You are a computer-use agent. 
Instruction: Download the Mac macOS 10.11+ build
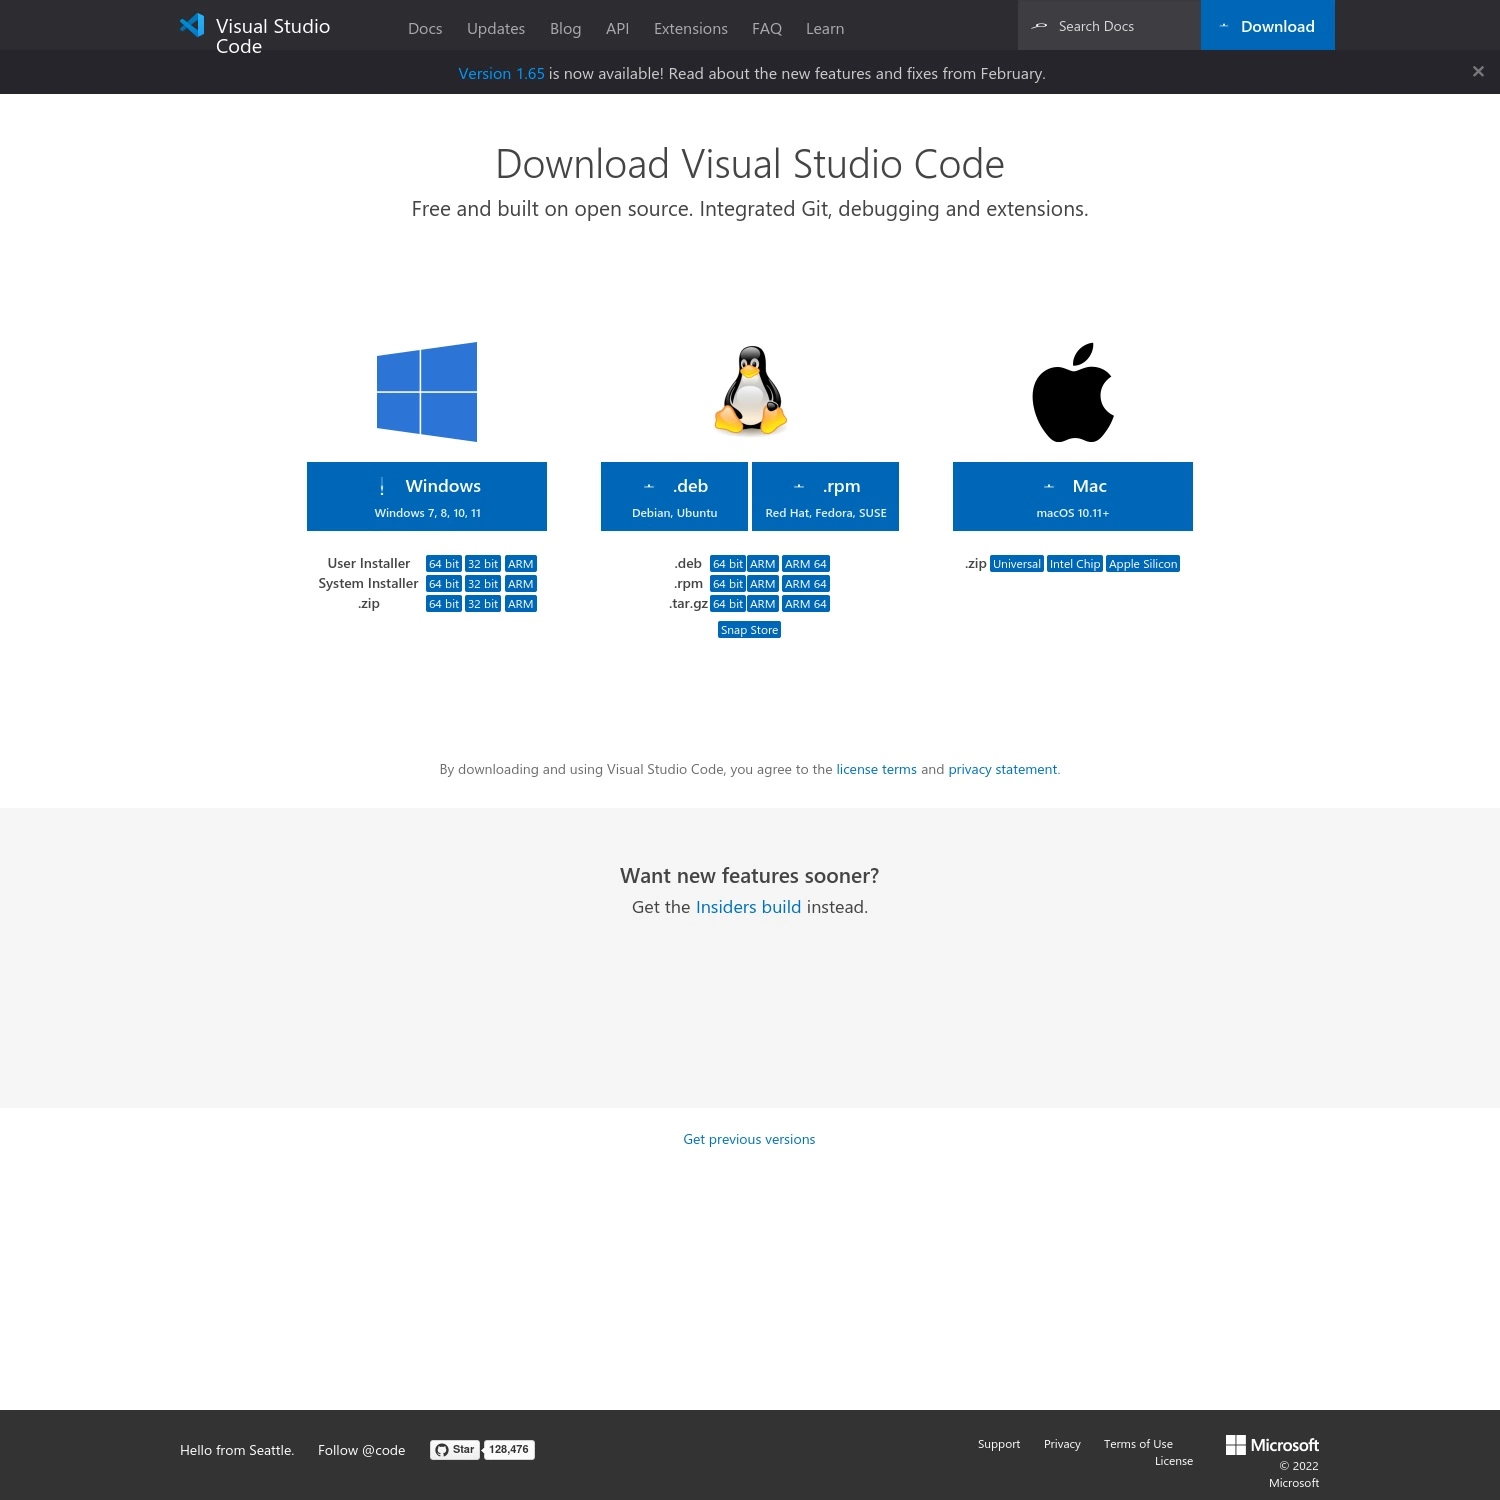click(1073, 496)
